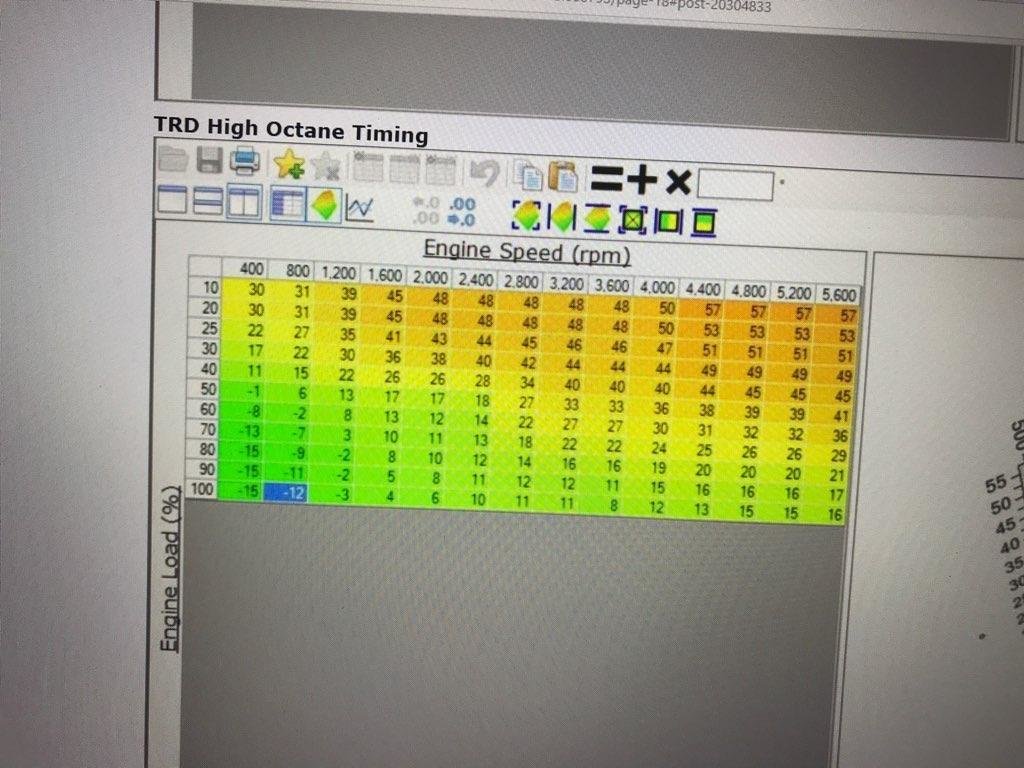Screen dimensions: 1024x768
Task: Click the value entry box beside multiply icon
Action: (735, 185)
